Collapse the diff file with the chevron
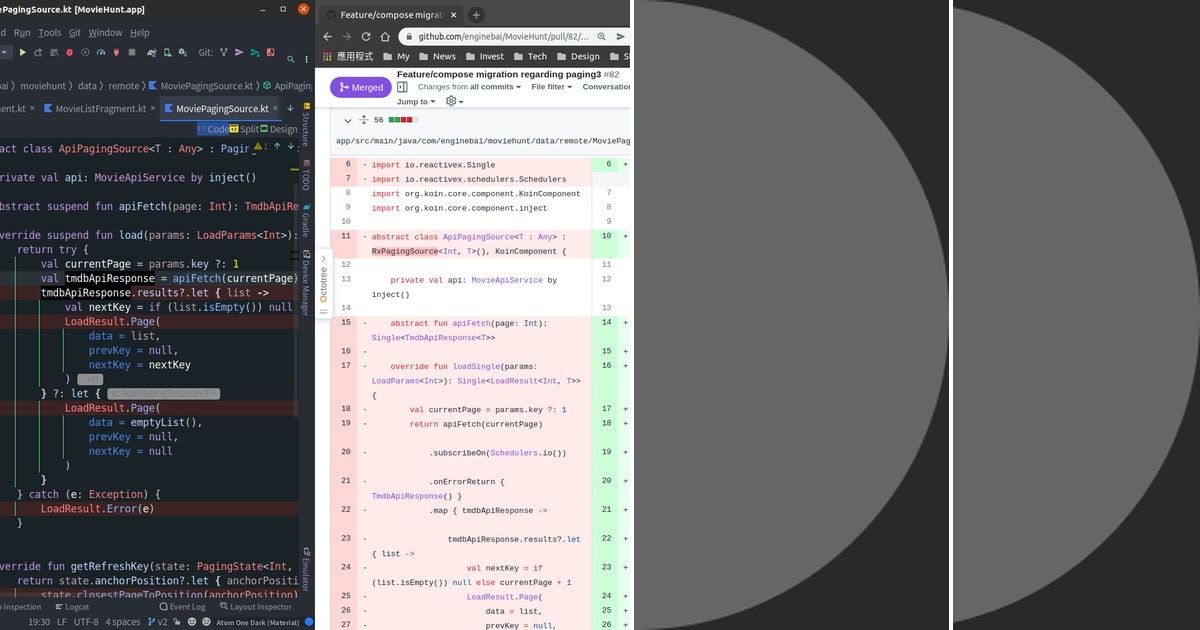Screen dimensions: 1200x630 [349, 119]
